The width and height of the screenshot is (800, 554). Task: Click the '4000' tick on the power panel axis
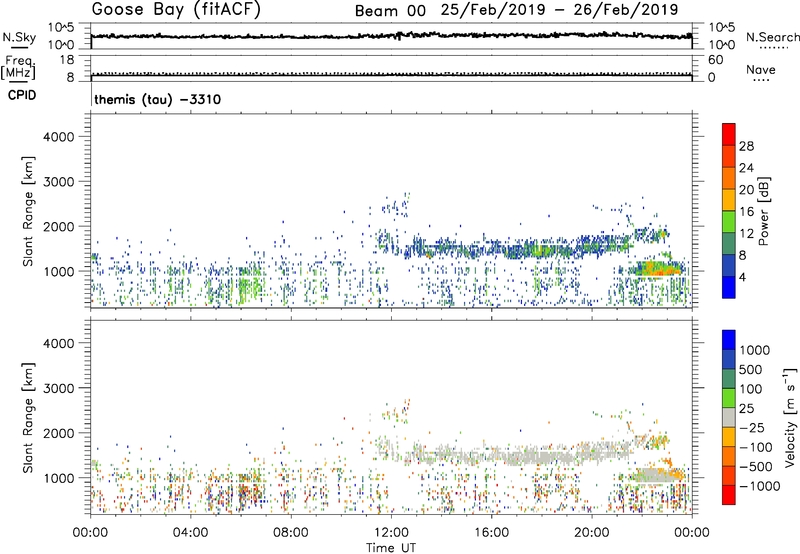point(58,137)
